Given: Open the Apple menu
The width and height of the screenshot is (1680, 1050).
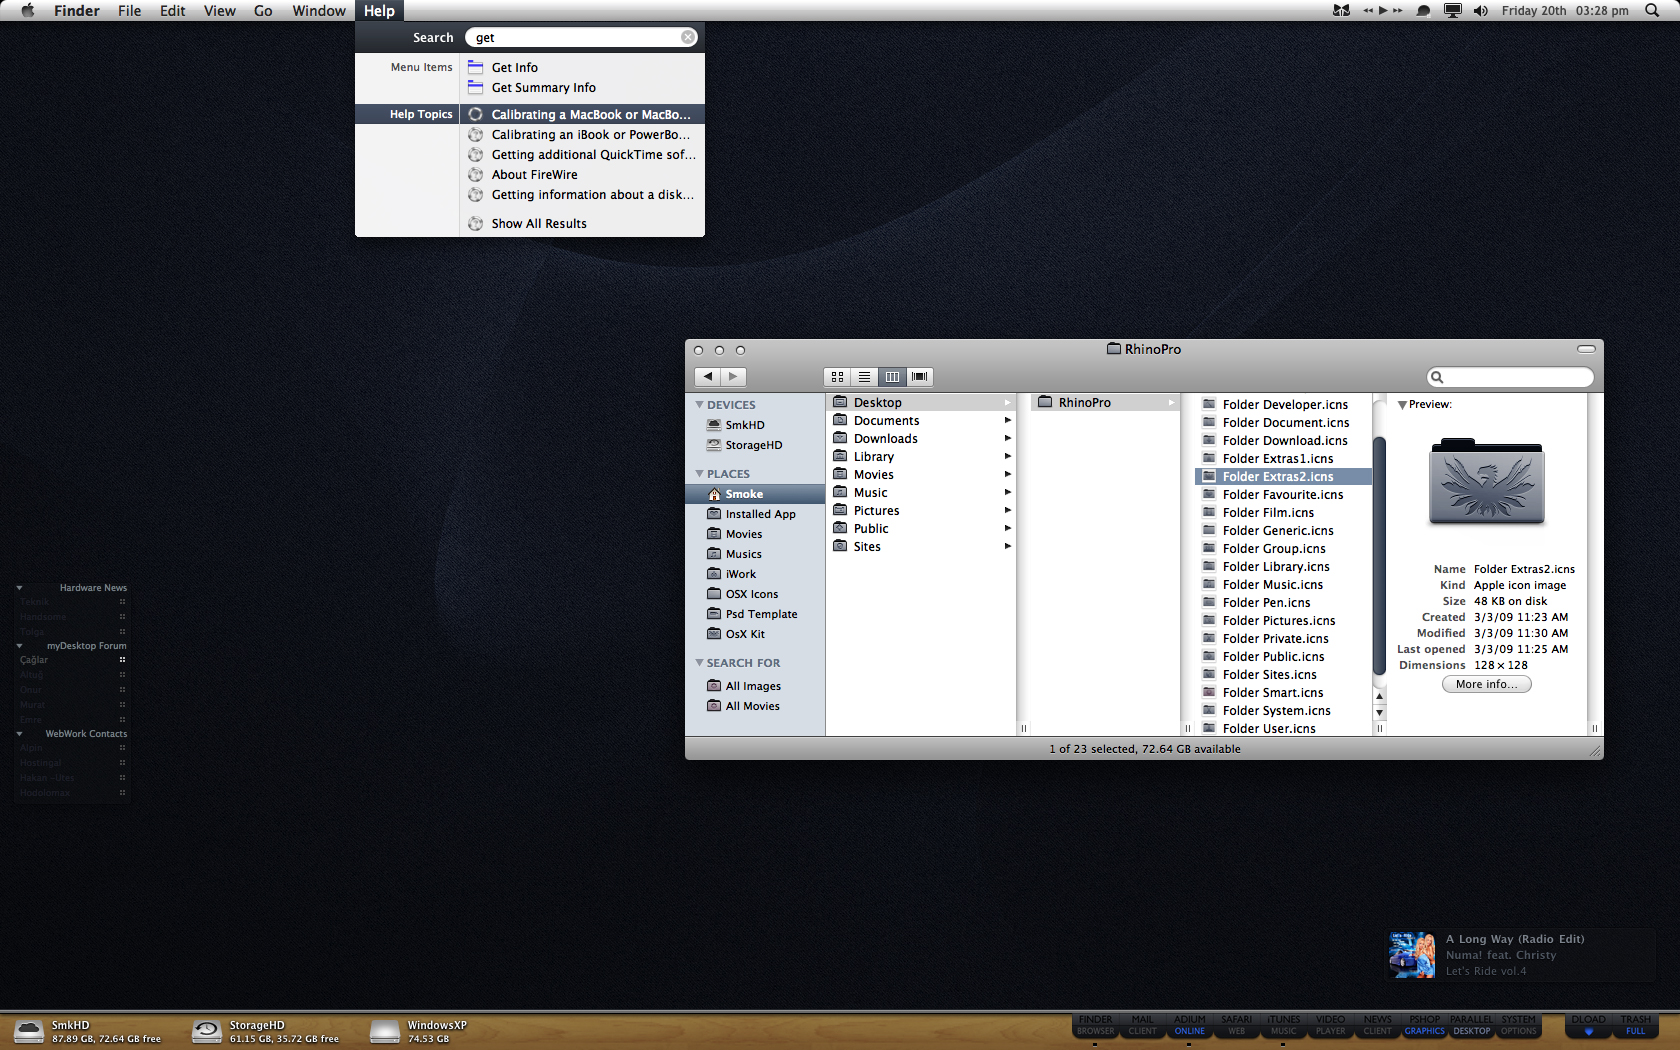Looking at the screenshot, I should pyautogui.click(x=28, y=11).
